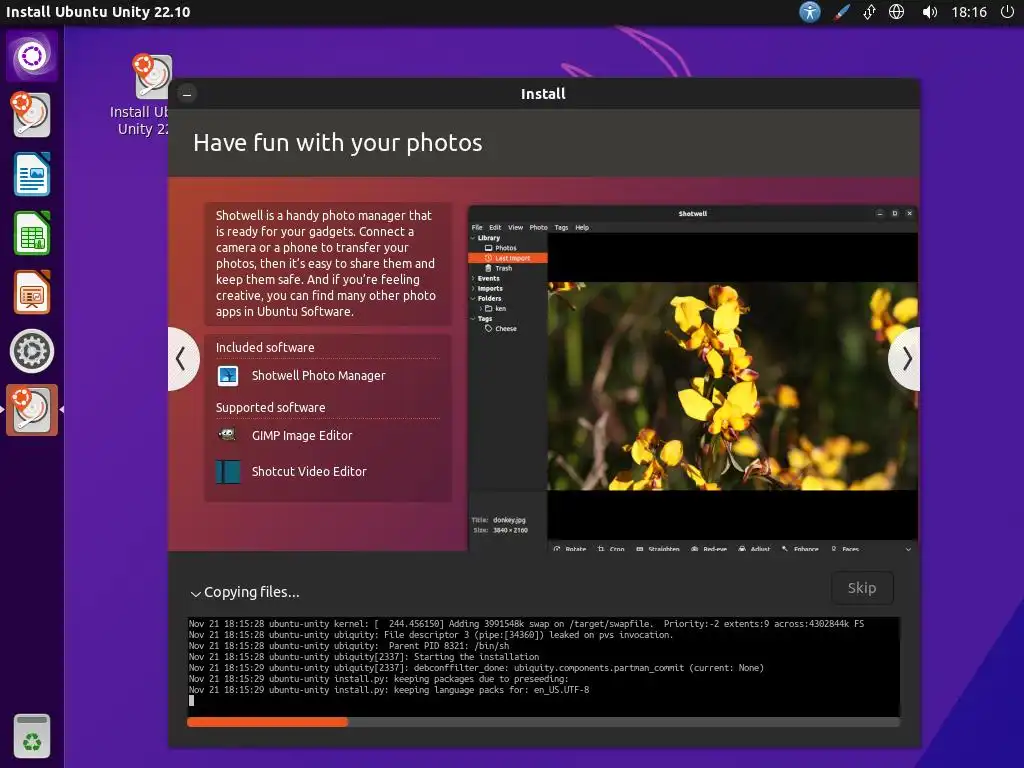Click the Shotwell Photo Manager label
The image size is (1024, 768).
click(319, 376)
